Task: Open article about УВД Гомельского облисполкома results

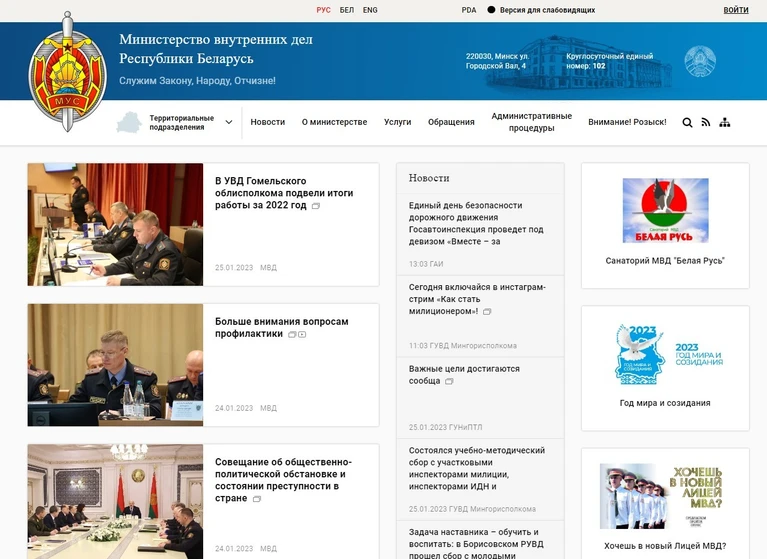Action: (284, 192)
